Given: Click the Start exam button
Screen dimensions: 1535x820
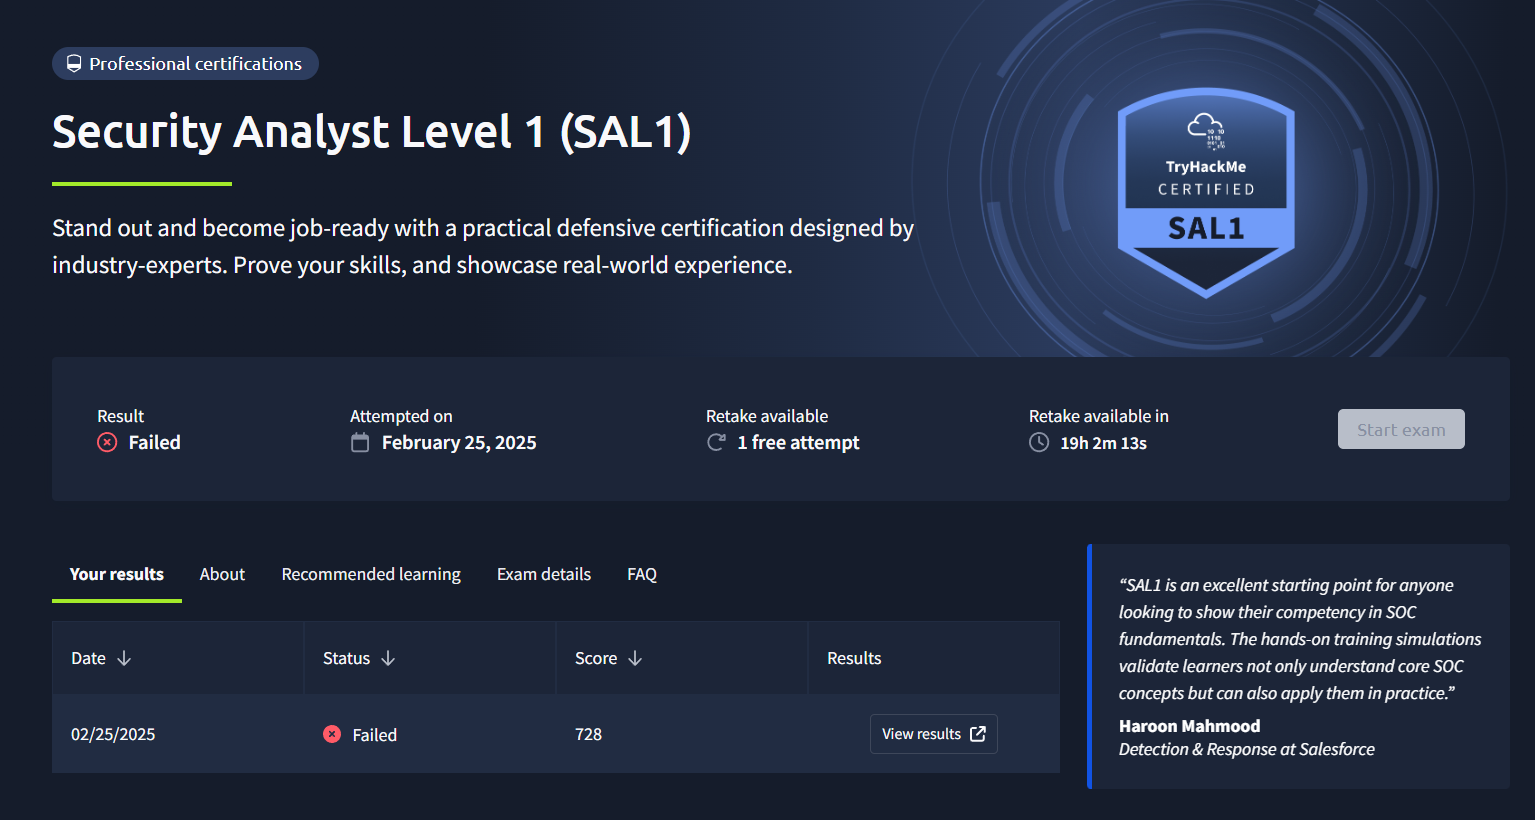Looking at the screenshot, I should pos(1401,429).
